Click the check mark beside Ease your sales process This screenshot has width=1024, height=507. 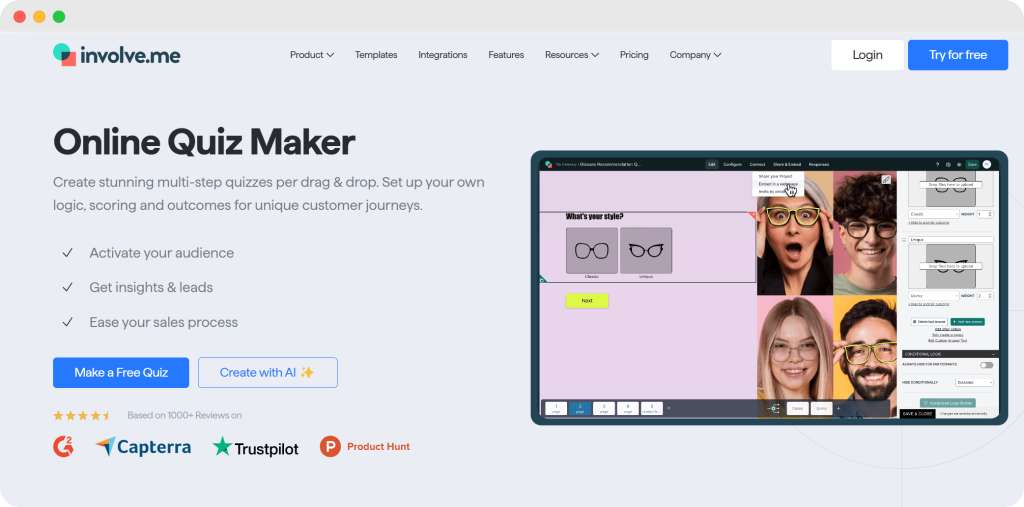coord(67,322)
